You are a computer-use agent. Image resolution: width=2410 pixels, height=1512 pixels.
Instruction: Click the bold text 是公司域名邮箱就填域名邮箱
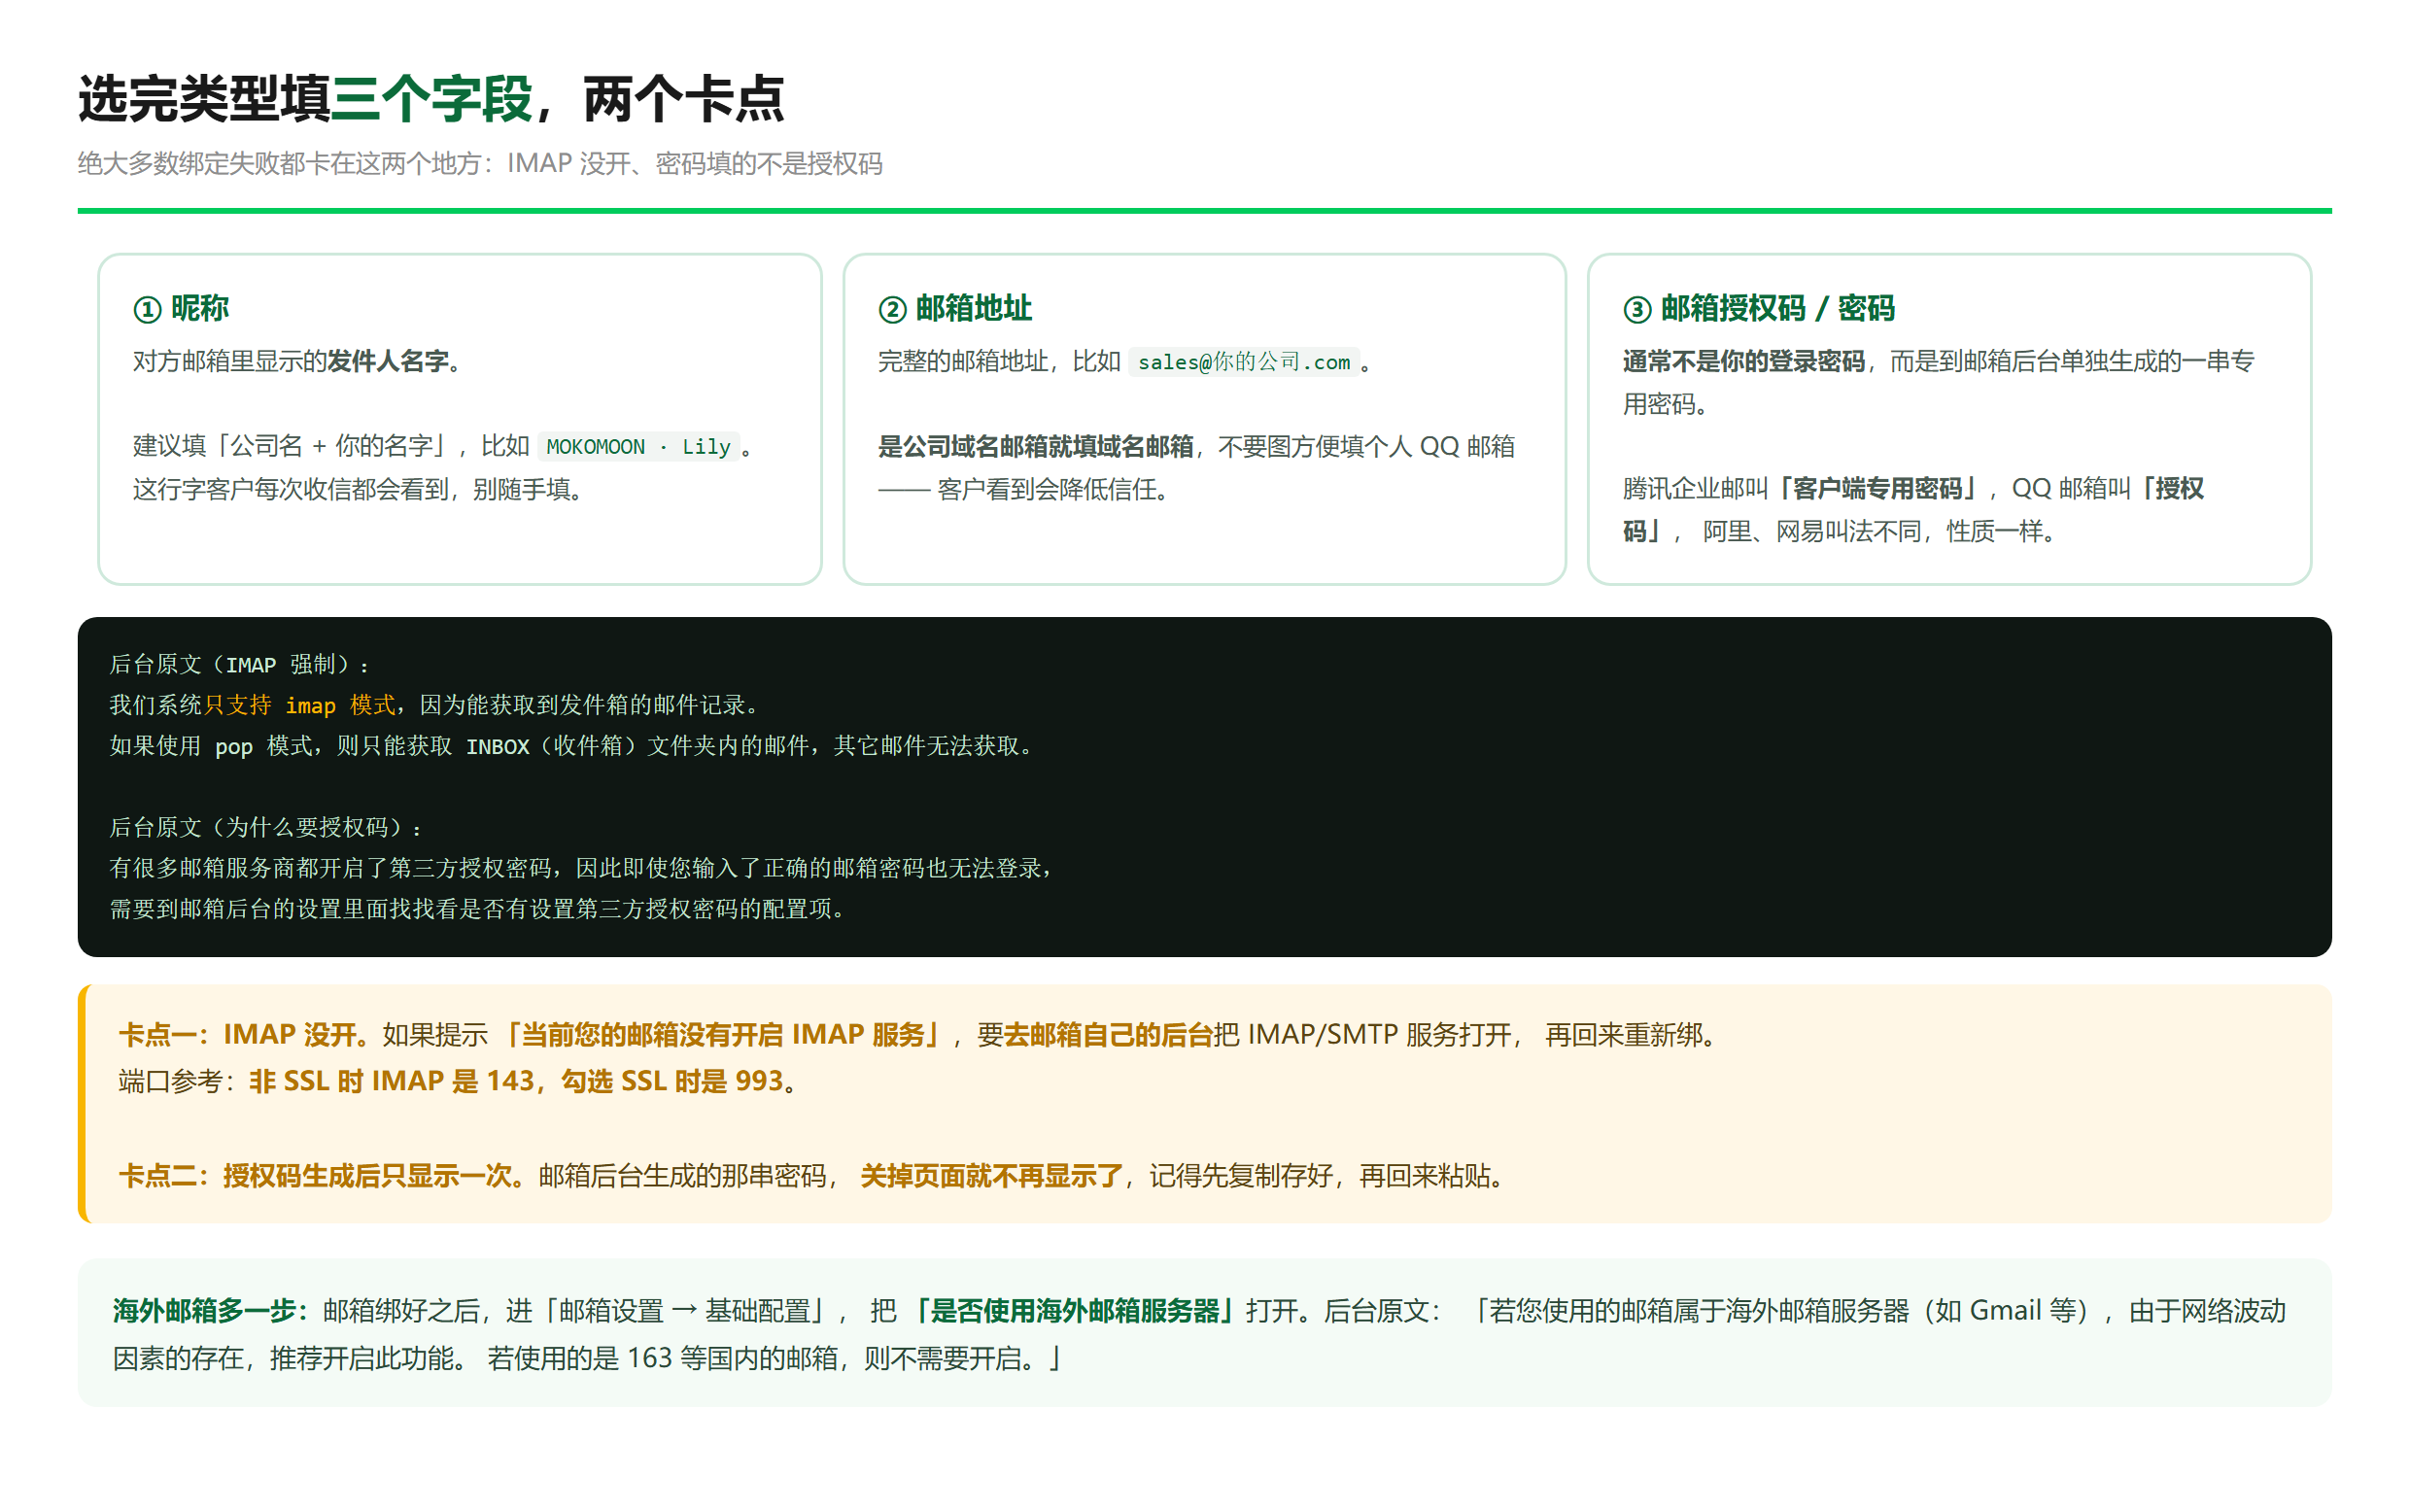pos(1035,446)
